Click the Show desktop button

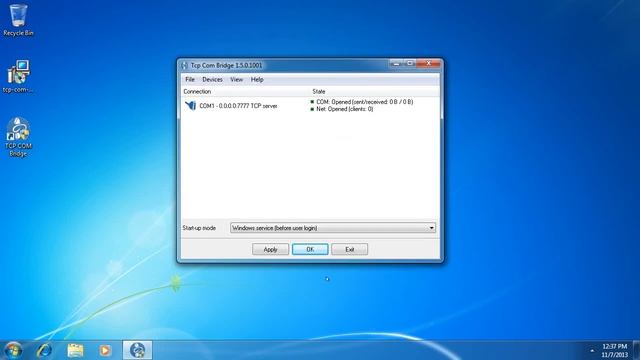pos(636,350)
